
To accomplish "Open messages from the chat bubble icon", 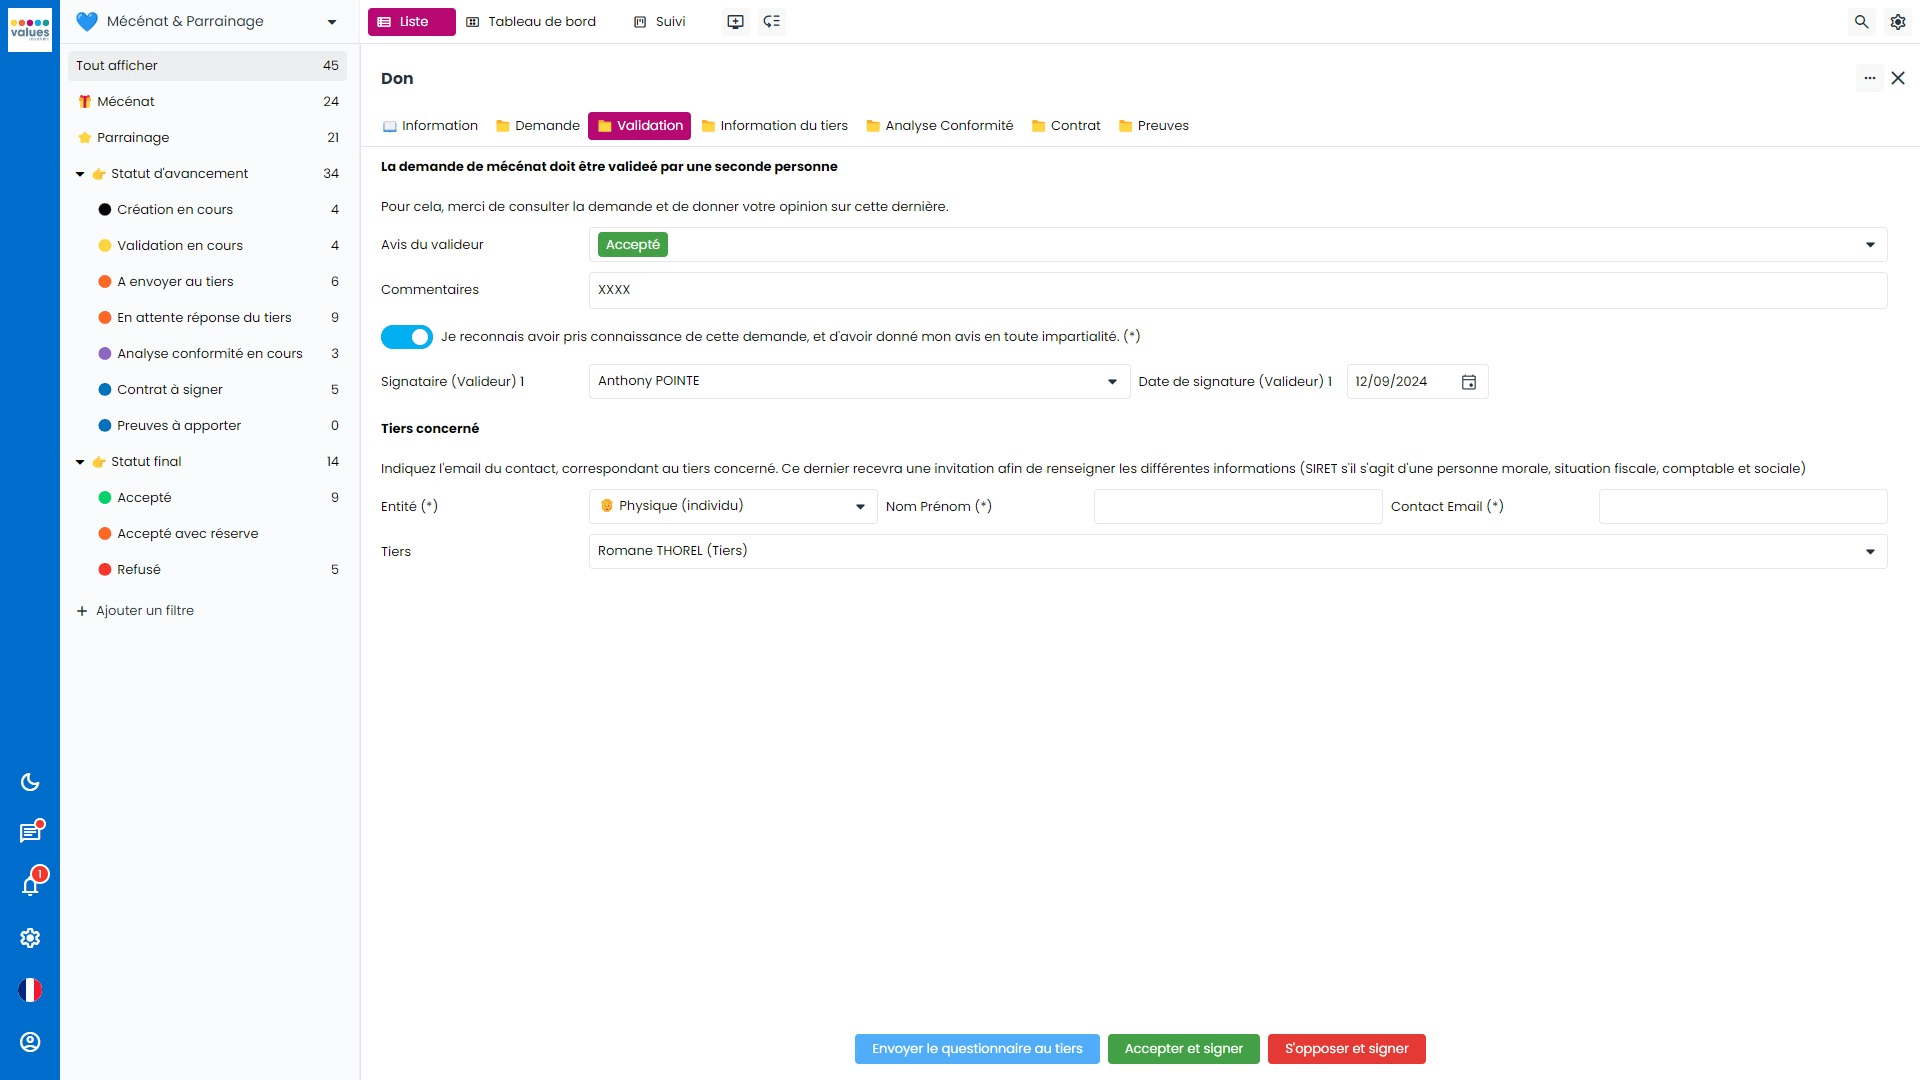I will point(30,832).
